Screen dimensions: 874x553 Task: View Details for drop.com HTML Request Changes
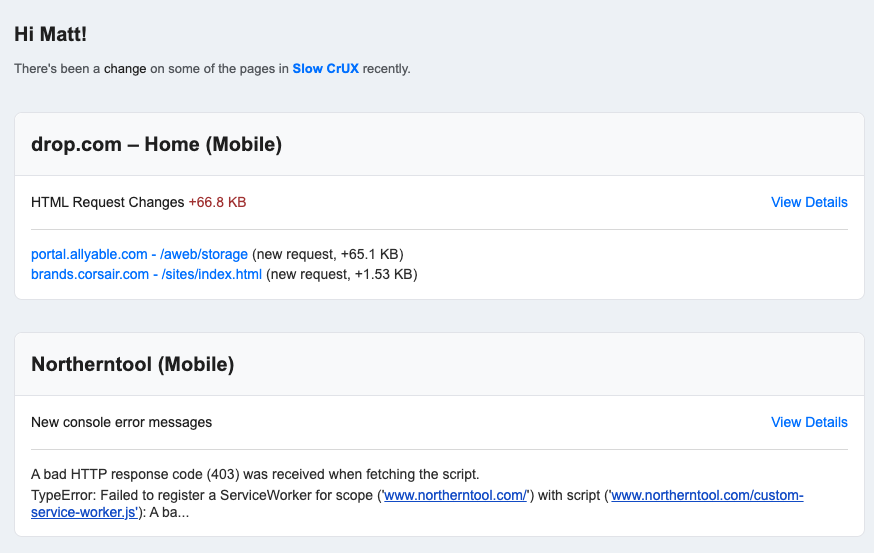pos(809,202)
